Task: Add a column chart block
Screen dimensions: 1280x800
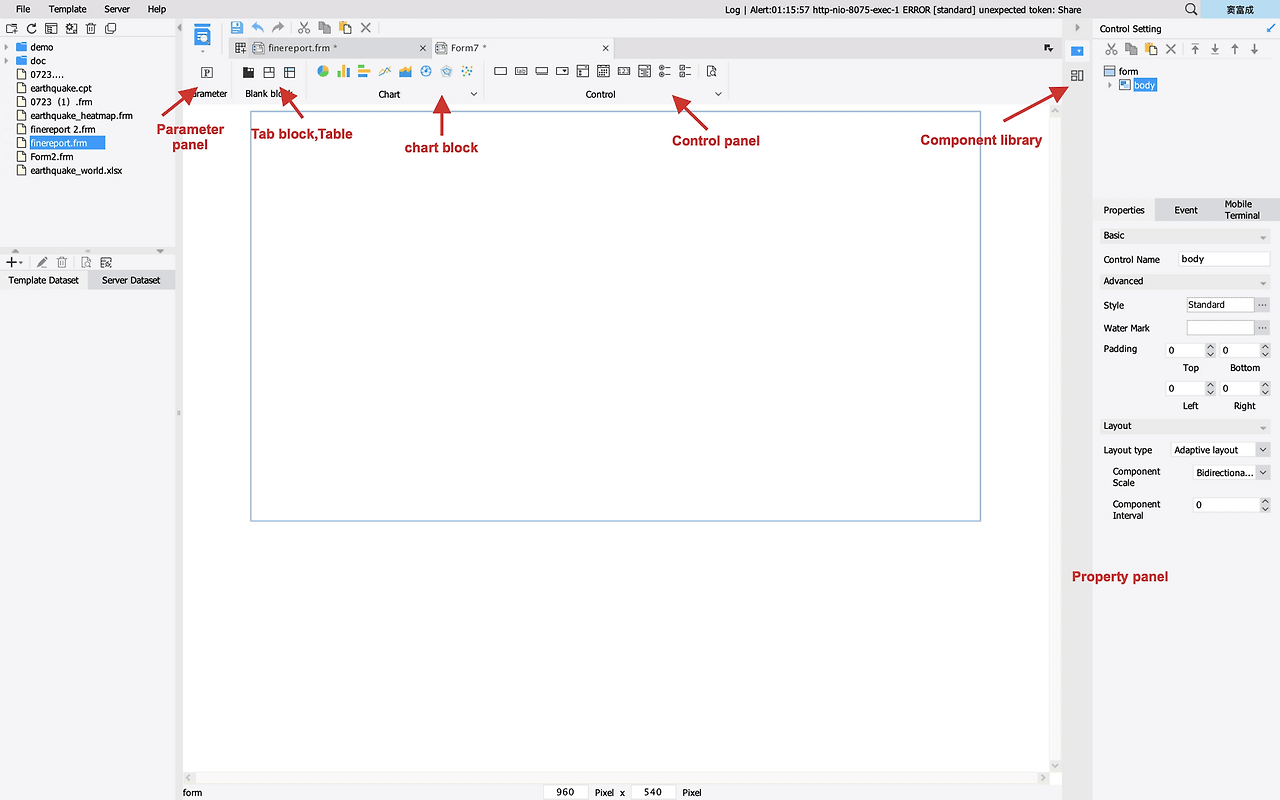Action: tap(343, 71)
